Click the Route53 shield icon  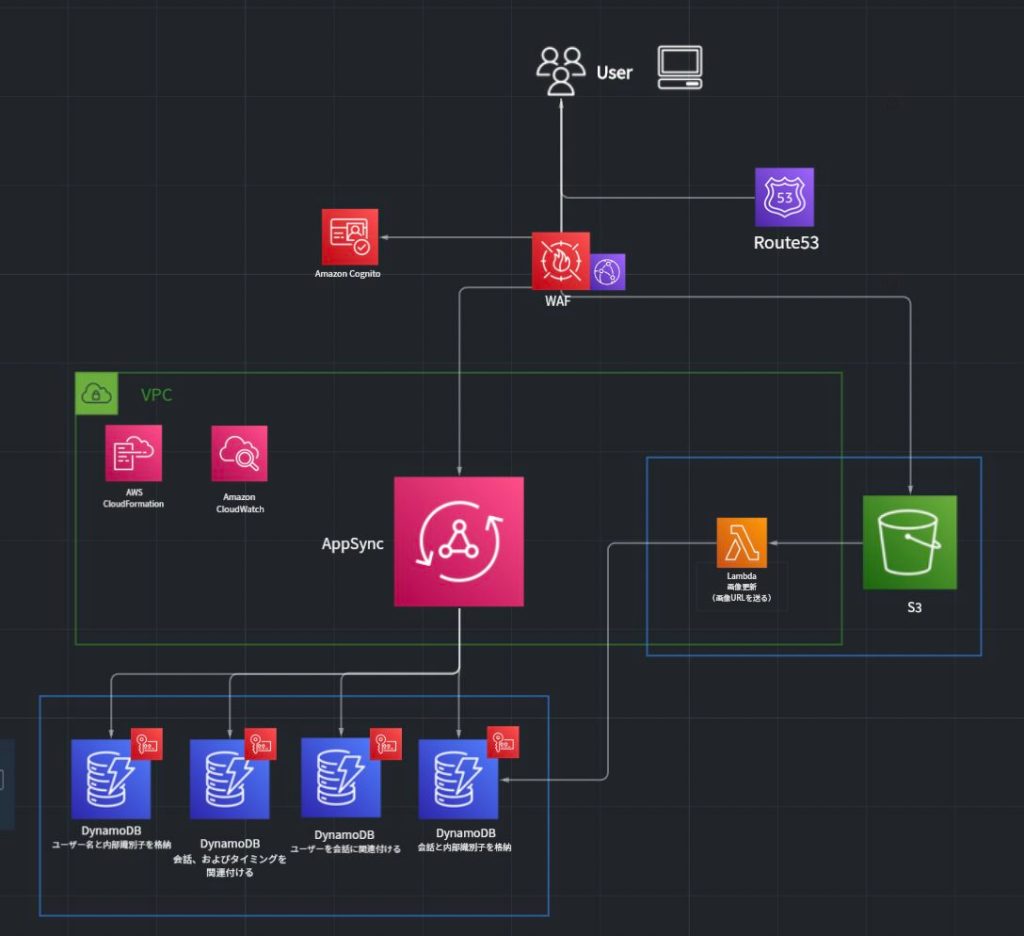[x=784, y=197]
